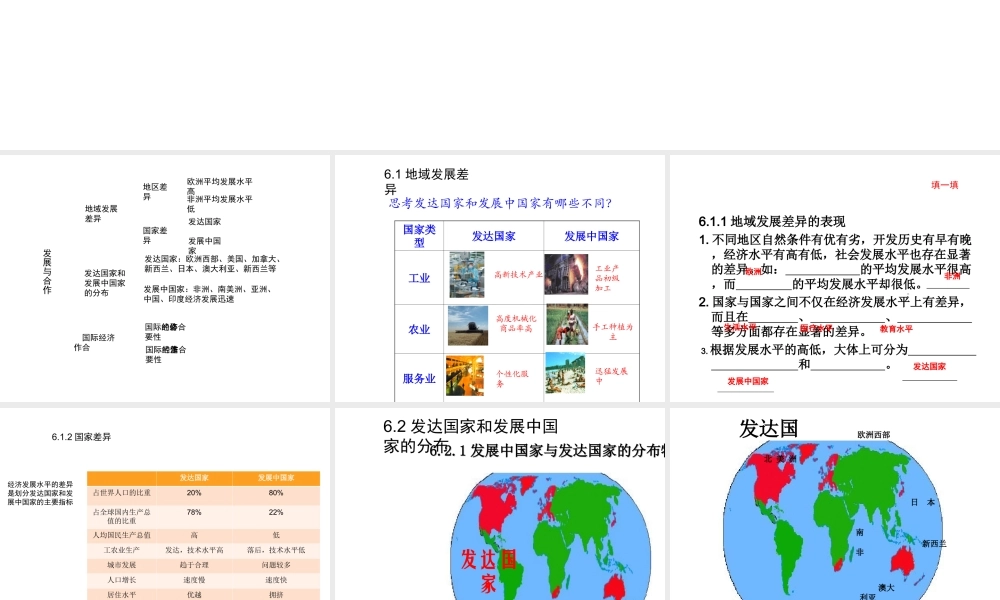Click the 高新技术产业 red text

pos(518,274)
